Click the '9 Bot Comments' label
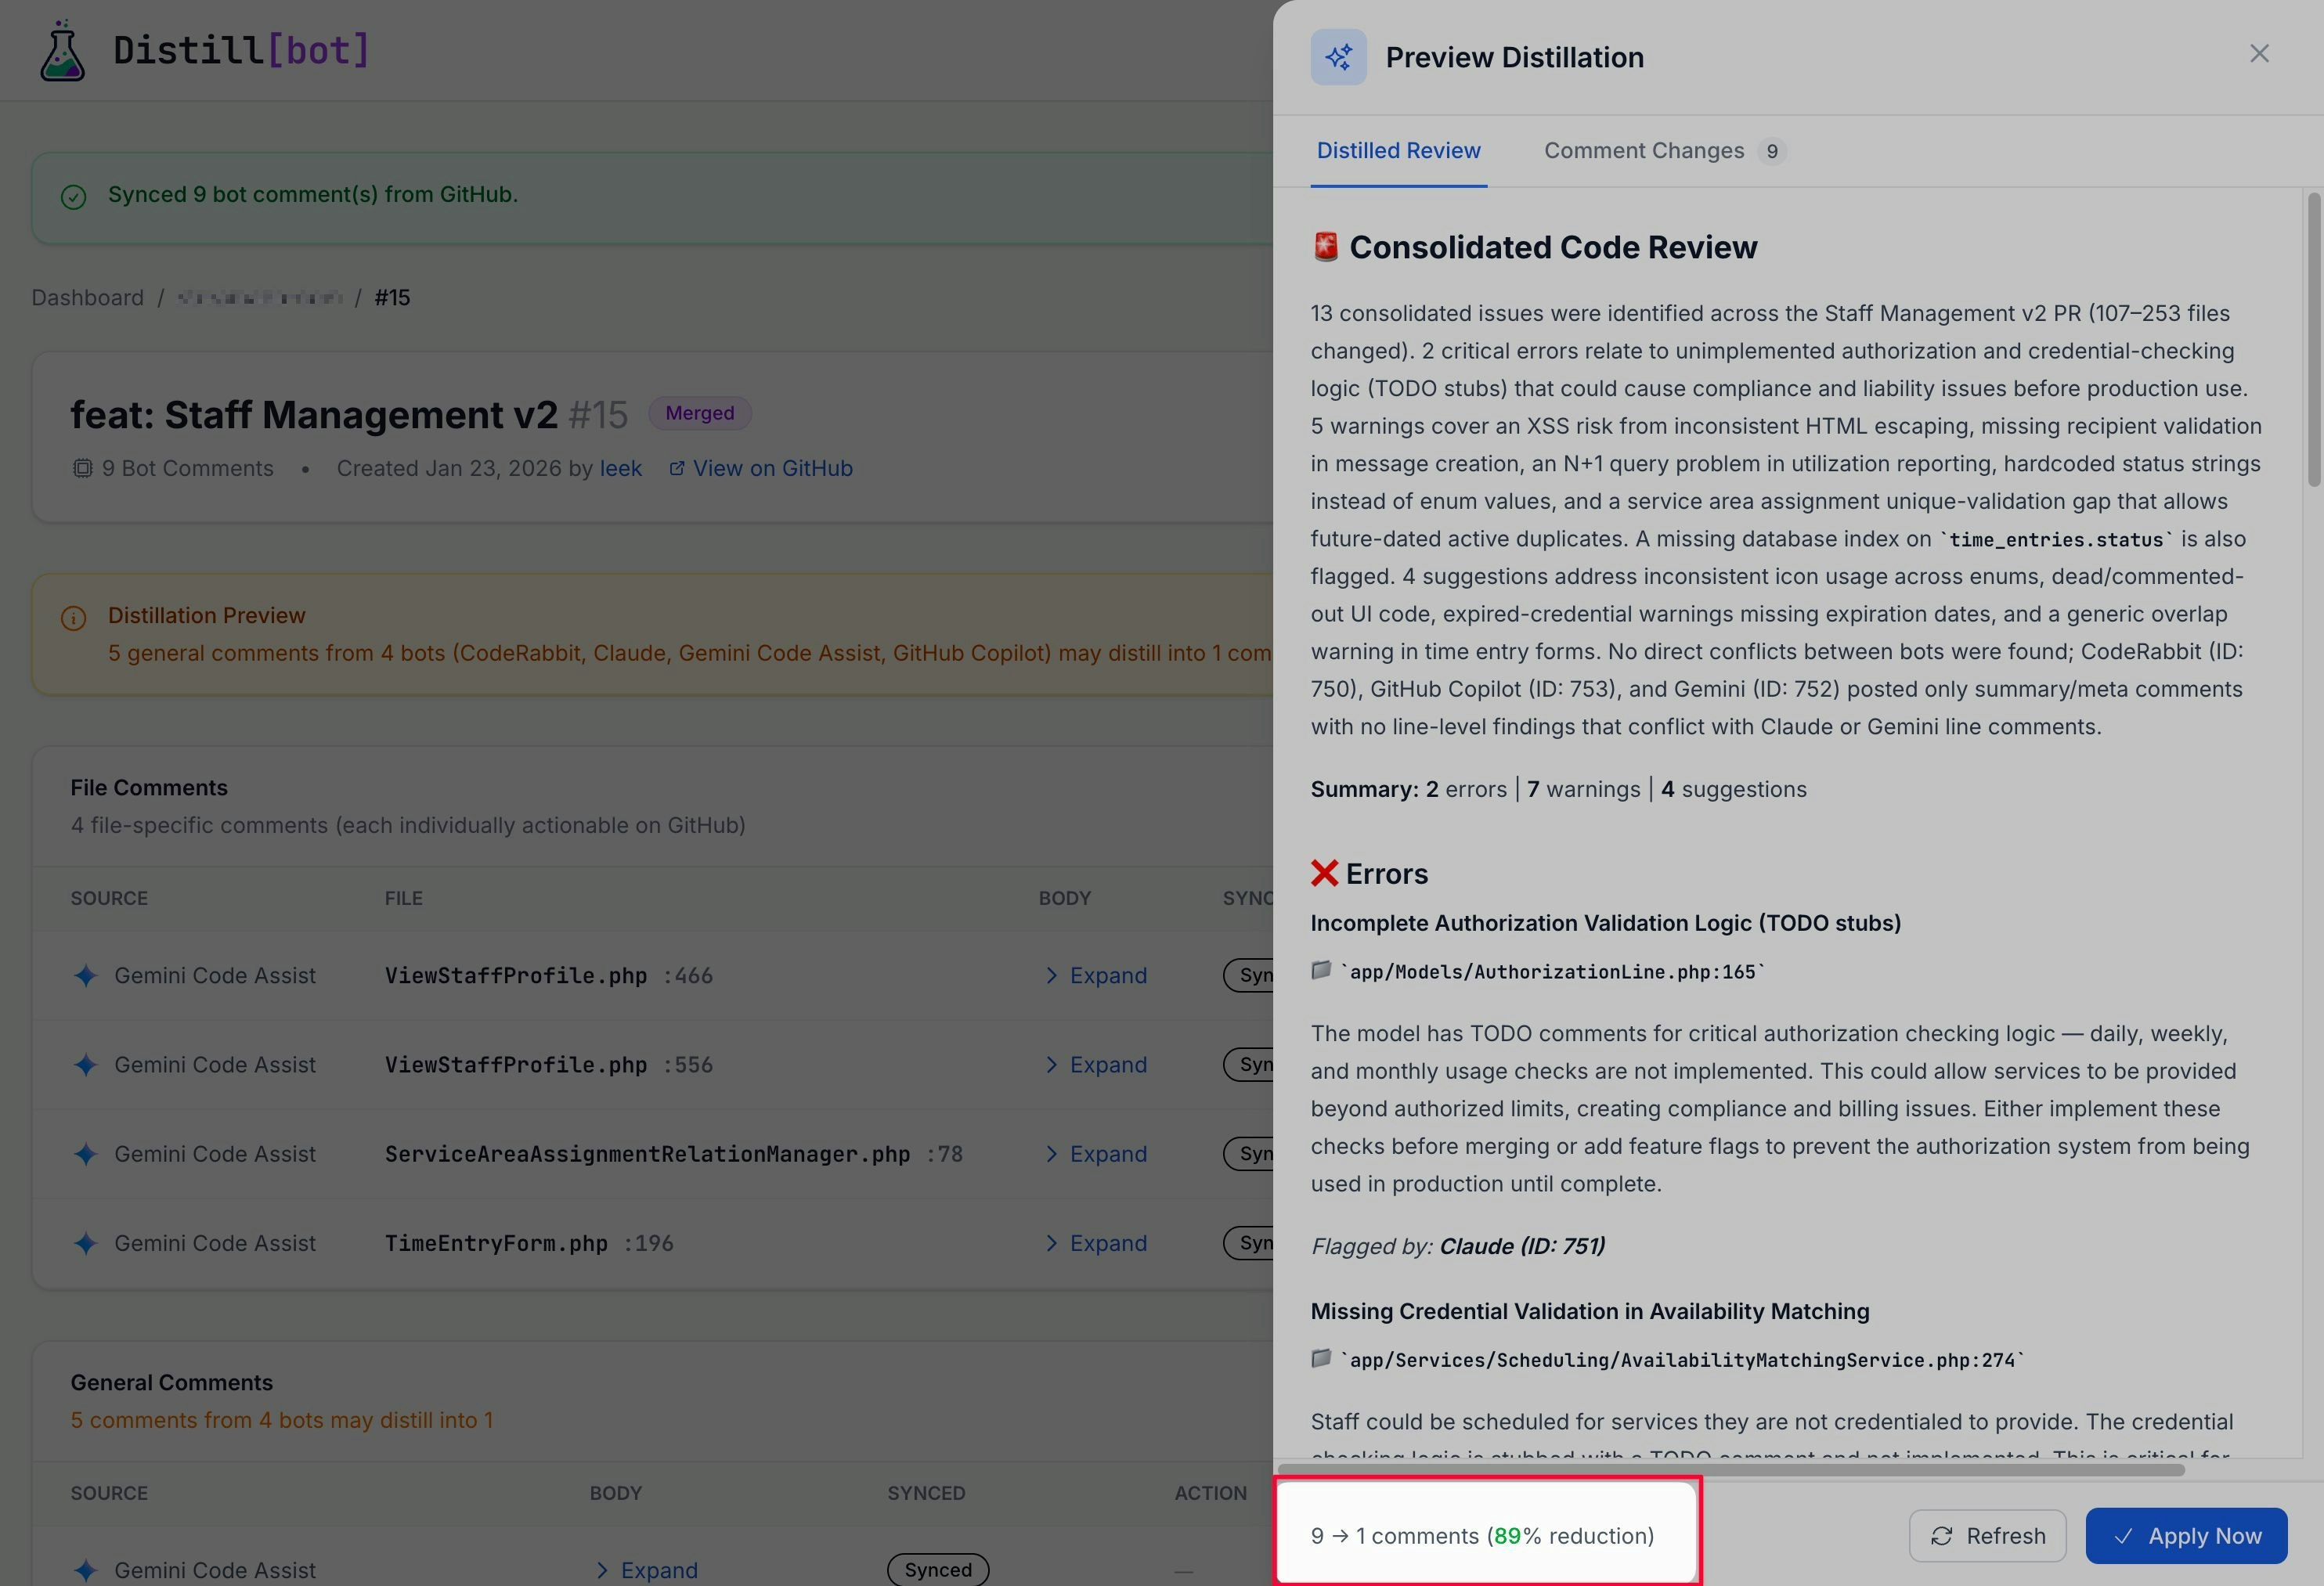2324x1586 pixels. pos(187,468)
